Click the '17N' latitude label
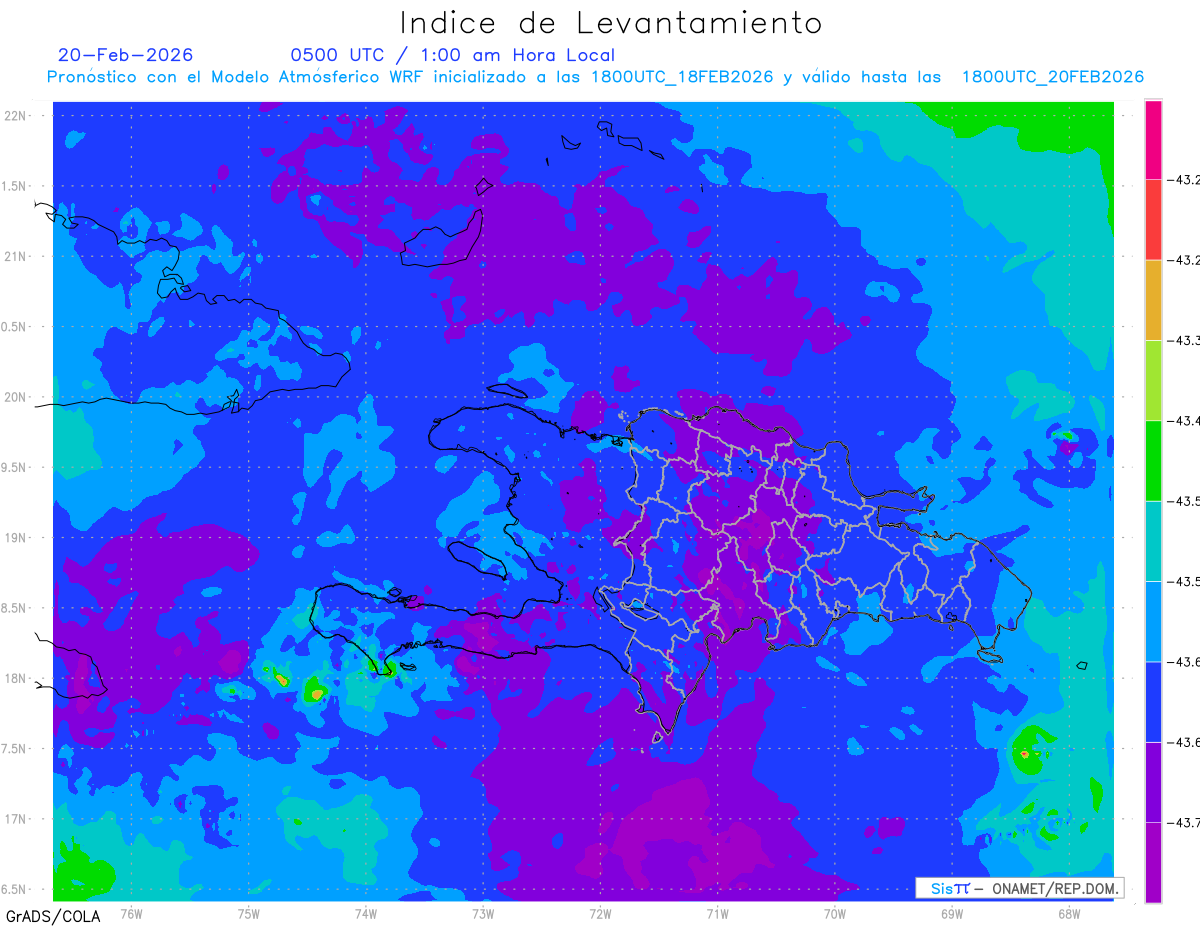The image size is (1200, 927). point(16,819)
